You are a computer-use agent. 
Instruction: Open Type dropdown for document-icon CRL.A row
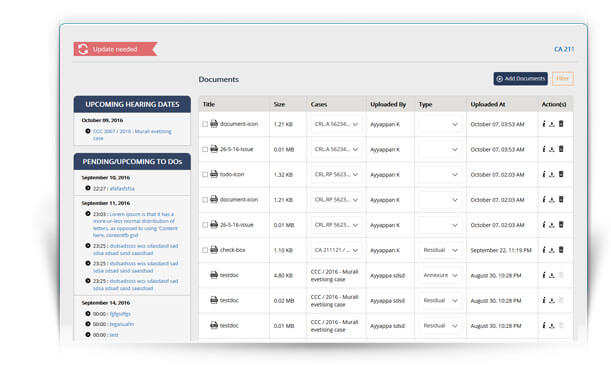(x=440, y=124)
